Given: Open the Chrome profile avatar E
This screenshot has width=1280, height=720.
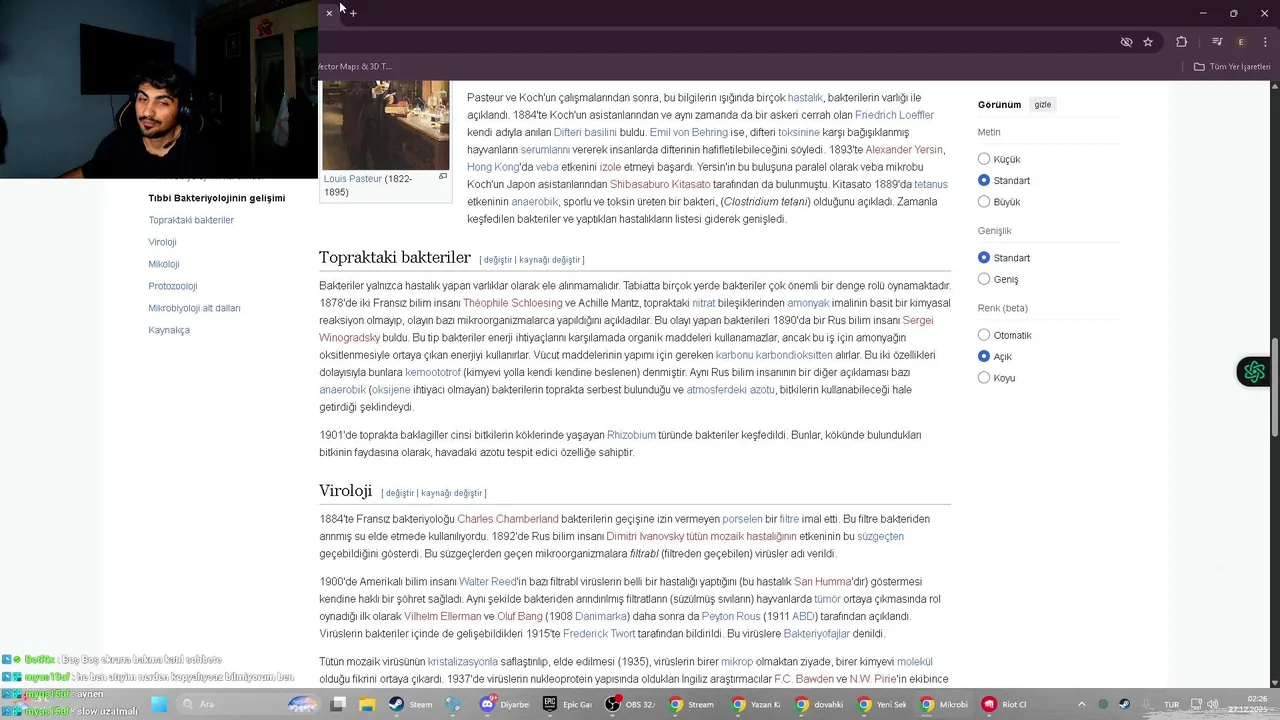Looking at the screenshot, I should point(1241,42).
